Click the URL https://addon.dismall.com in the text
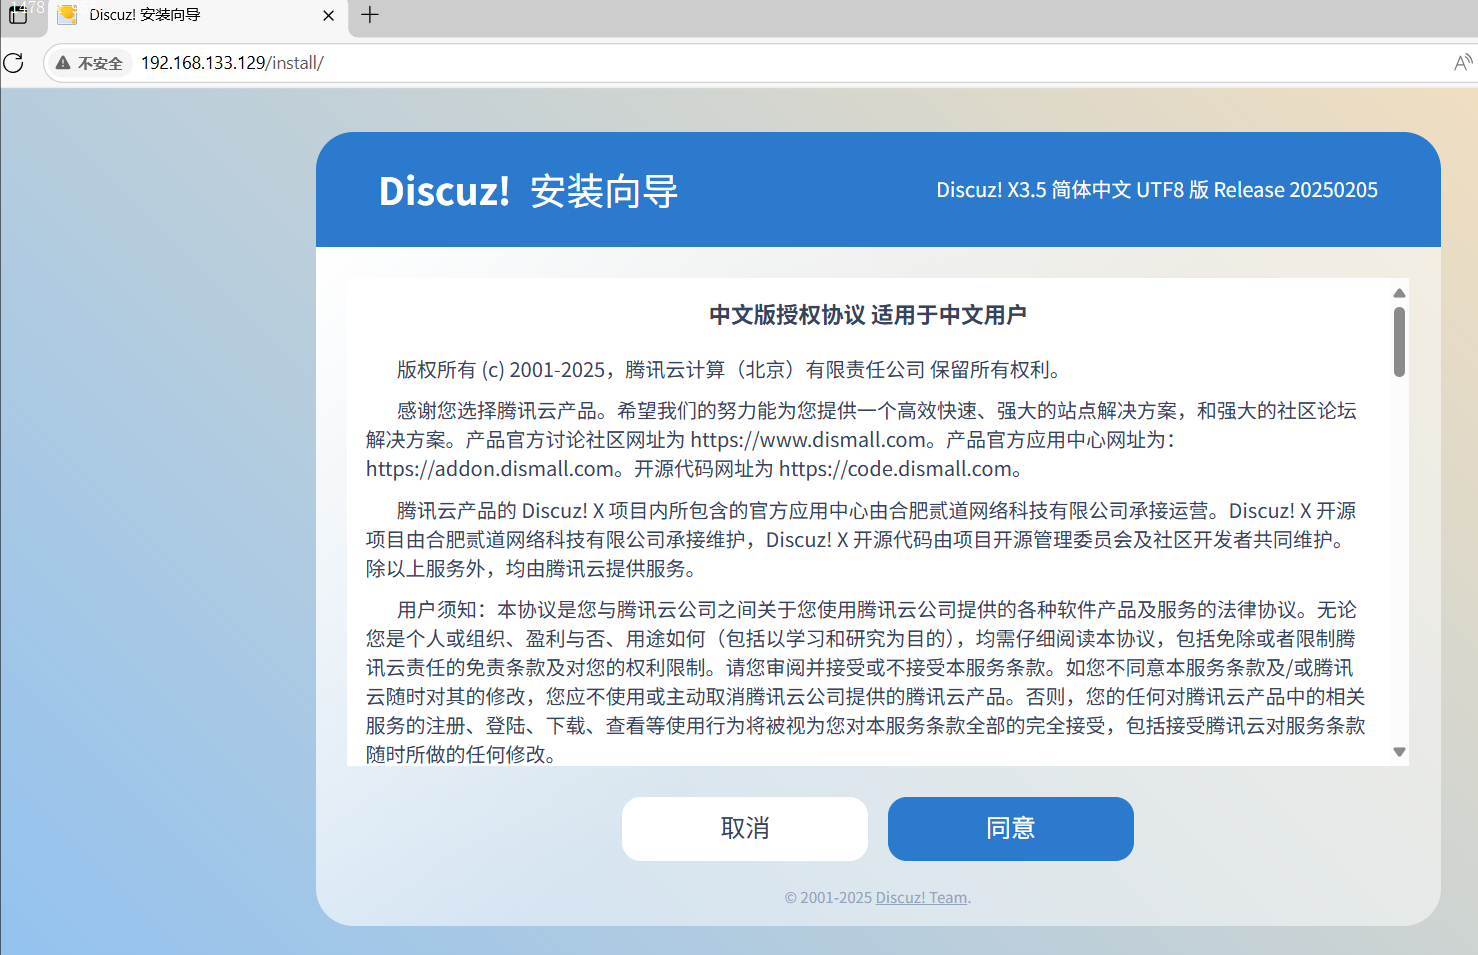 [490, 469]
